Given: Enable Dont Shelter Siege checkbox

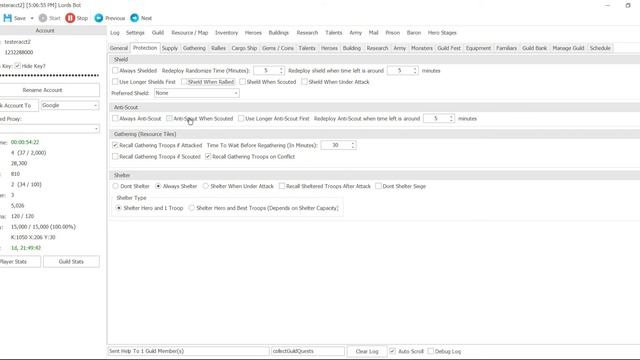Looking at the screenshot, I should pos(378,186).
